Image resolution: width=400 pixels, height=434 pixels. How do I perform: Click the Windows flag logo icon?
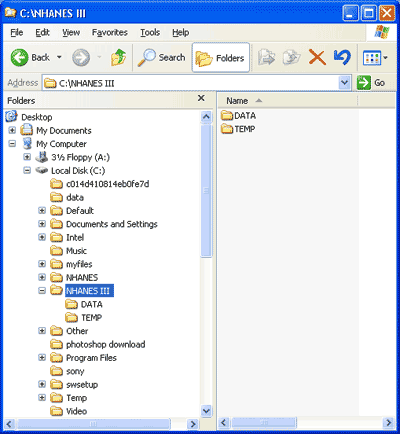click(x=382, y=32)
